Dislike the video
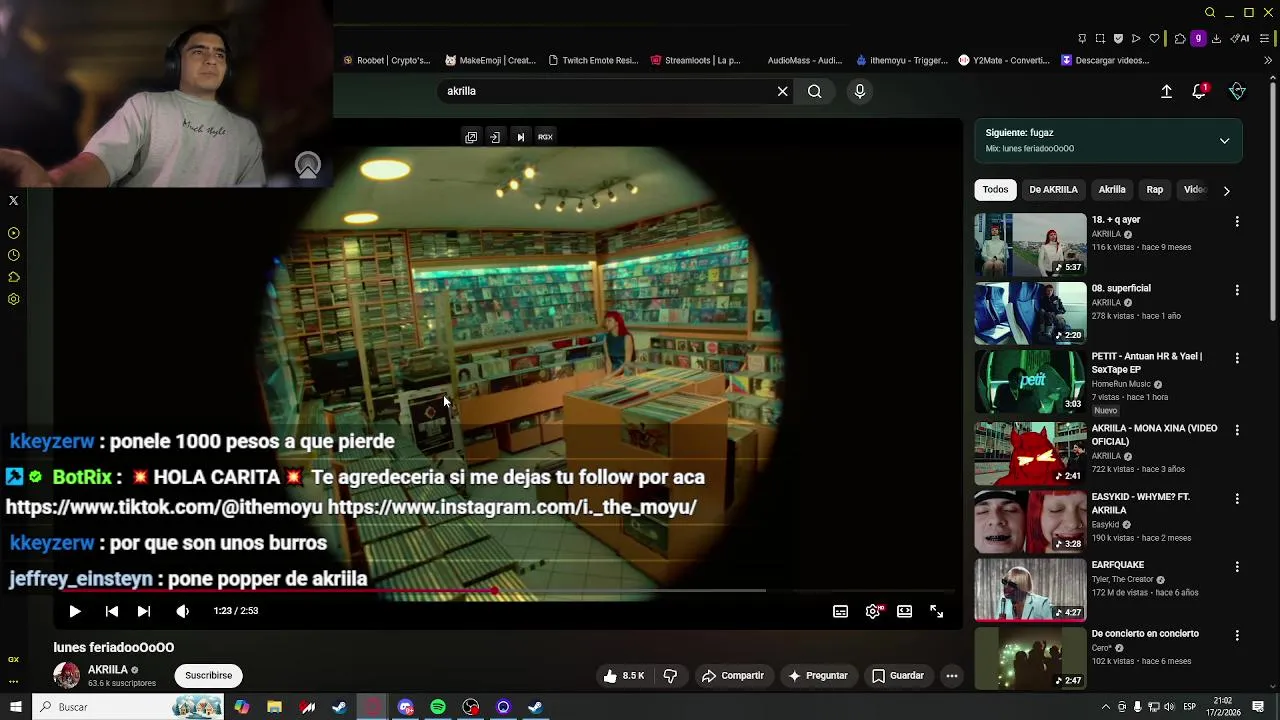The width and height of the screenshot is (1280, 720). click(670, 676)
